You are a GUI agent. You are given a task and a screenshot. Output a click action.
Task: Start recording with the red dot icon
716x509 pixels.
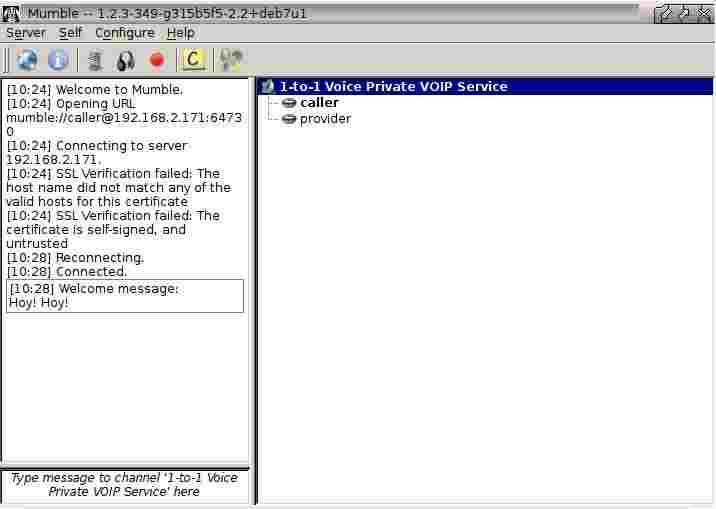pos(157,60)
